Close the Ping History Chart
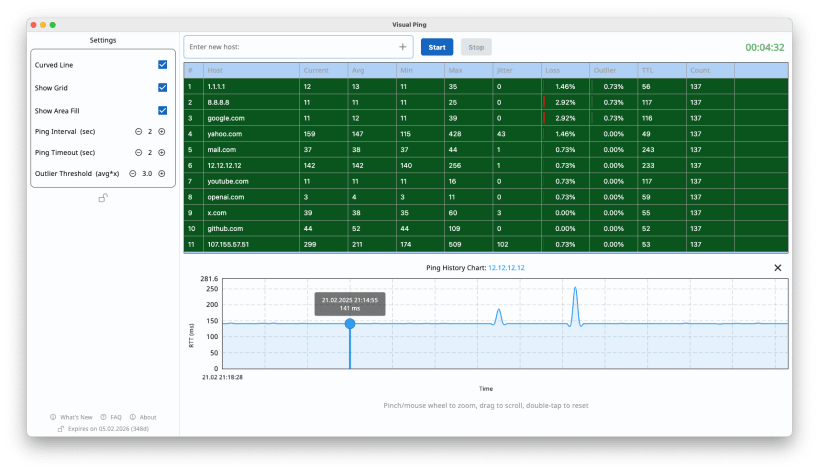The width and height of the screenshot is (819, 472). [x=777, y=268]
